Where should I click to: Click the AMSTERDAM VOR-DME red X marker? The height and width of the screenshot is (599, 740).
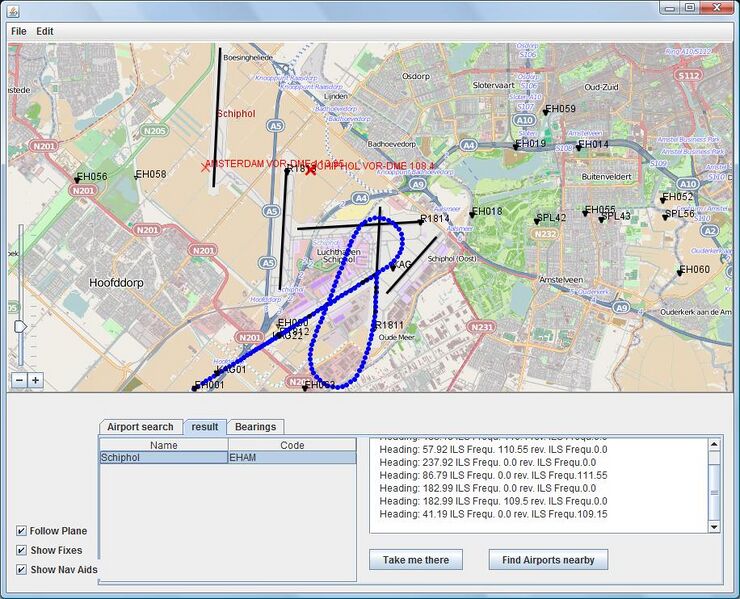[x=205, y=167]
